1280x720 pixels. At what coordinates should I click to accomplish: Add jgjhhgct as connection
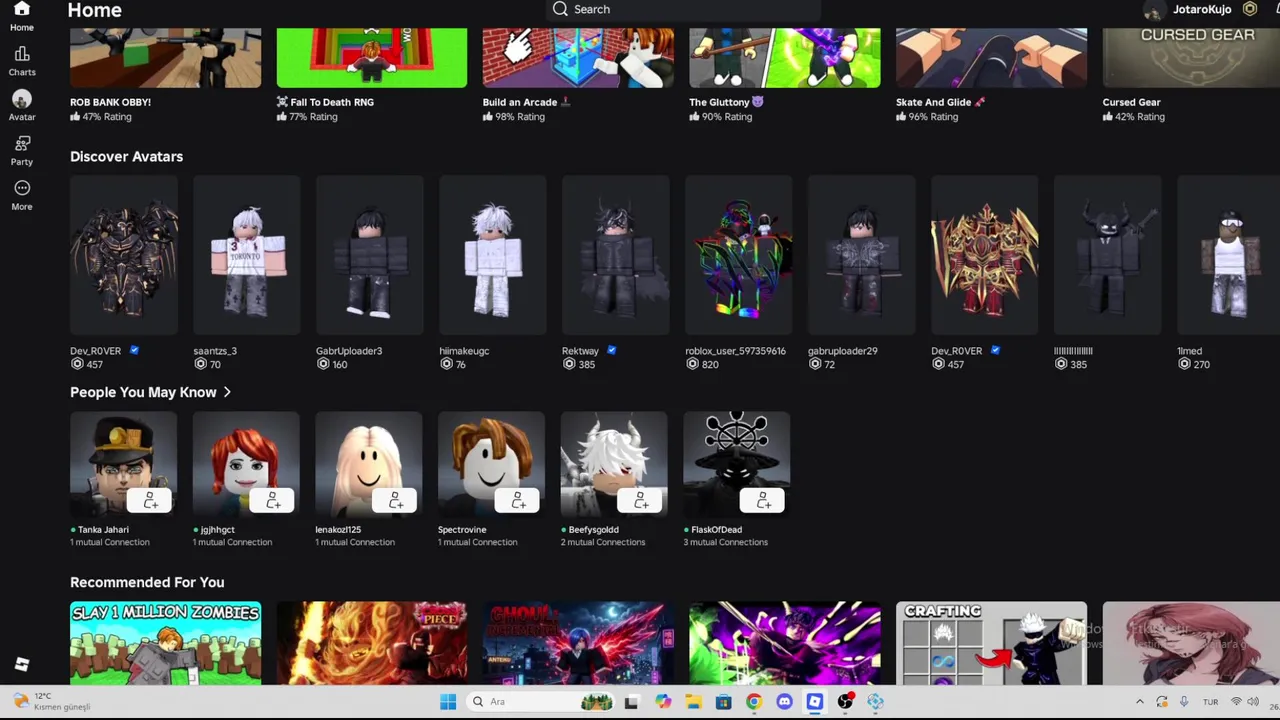coord(273,500)
